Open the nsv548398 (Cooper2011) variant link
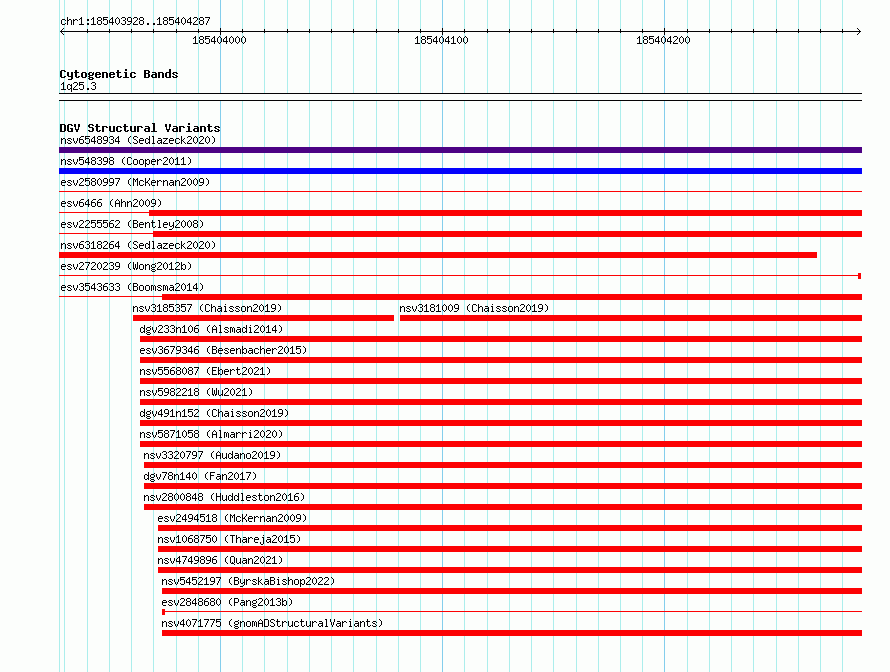The height and width of the screenshot is (672, 890). tap(126, 161)
